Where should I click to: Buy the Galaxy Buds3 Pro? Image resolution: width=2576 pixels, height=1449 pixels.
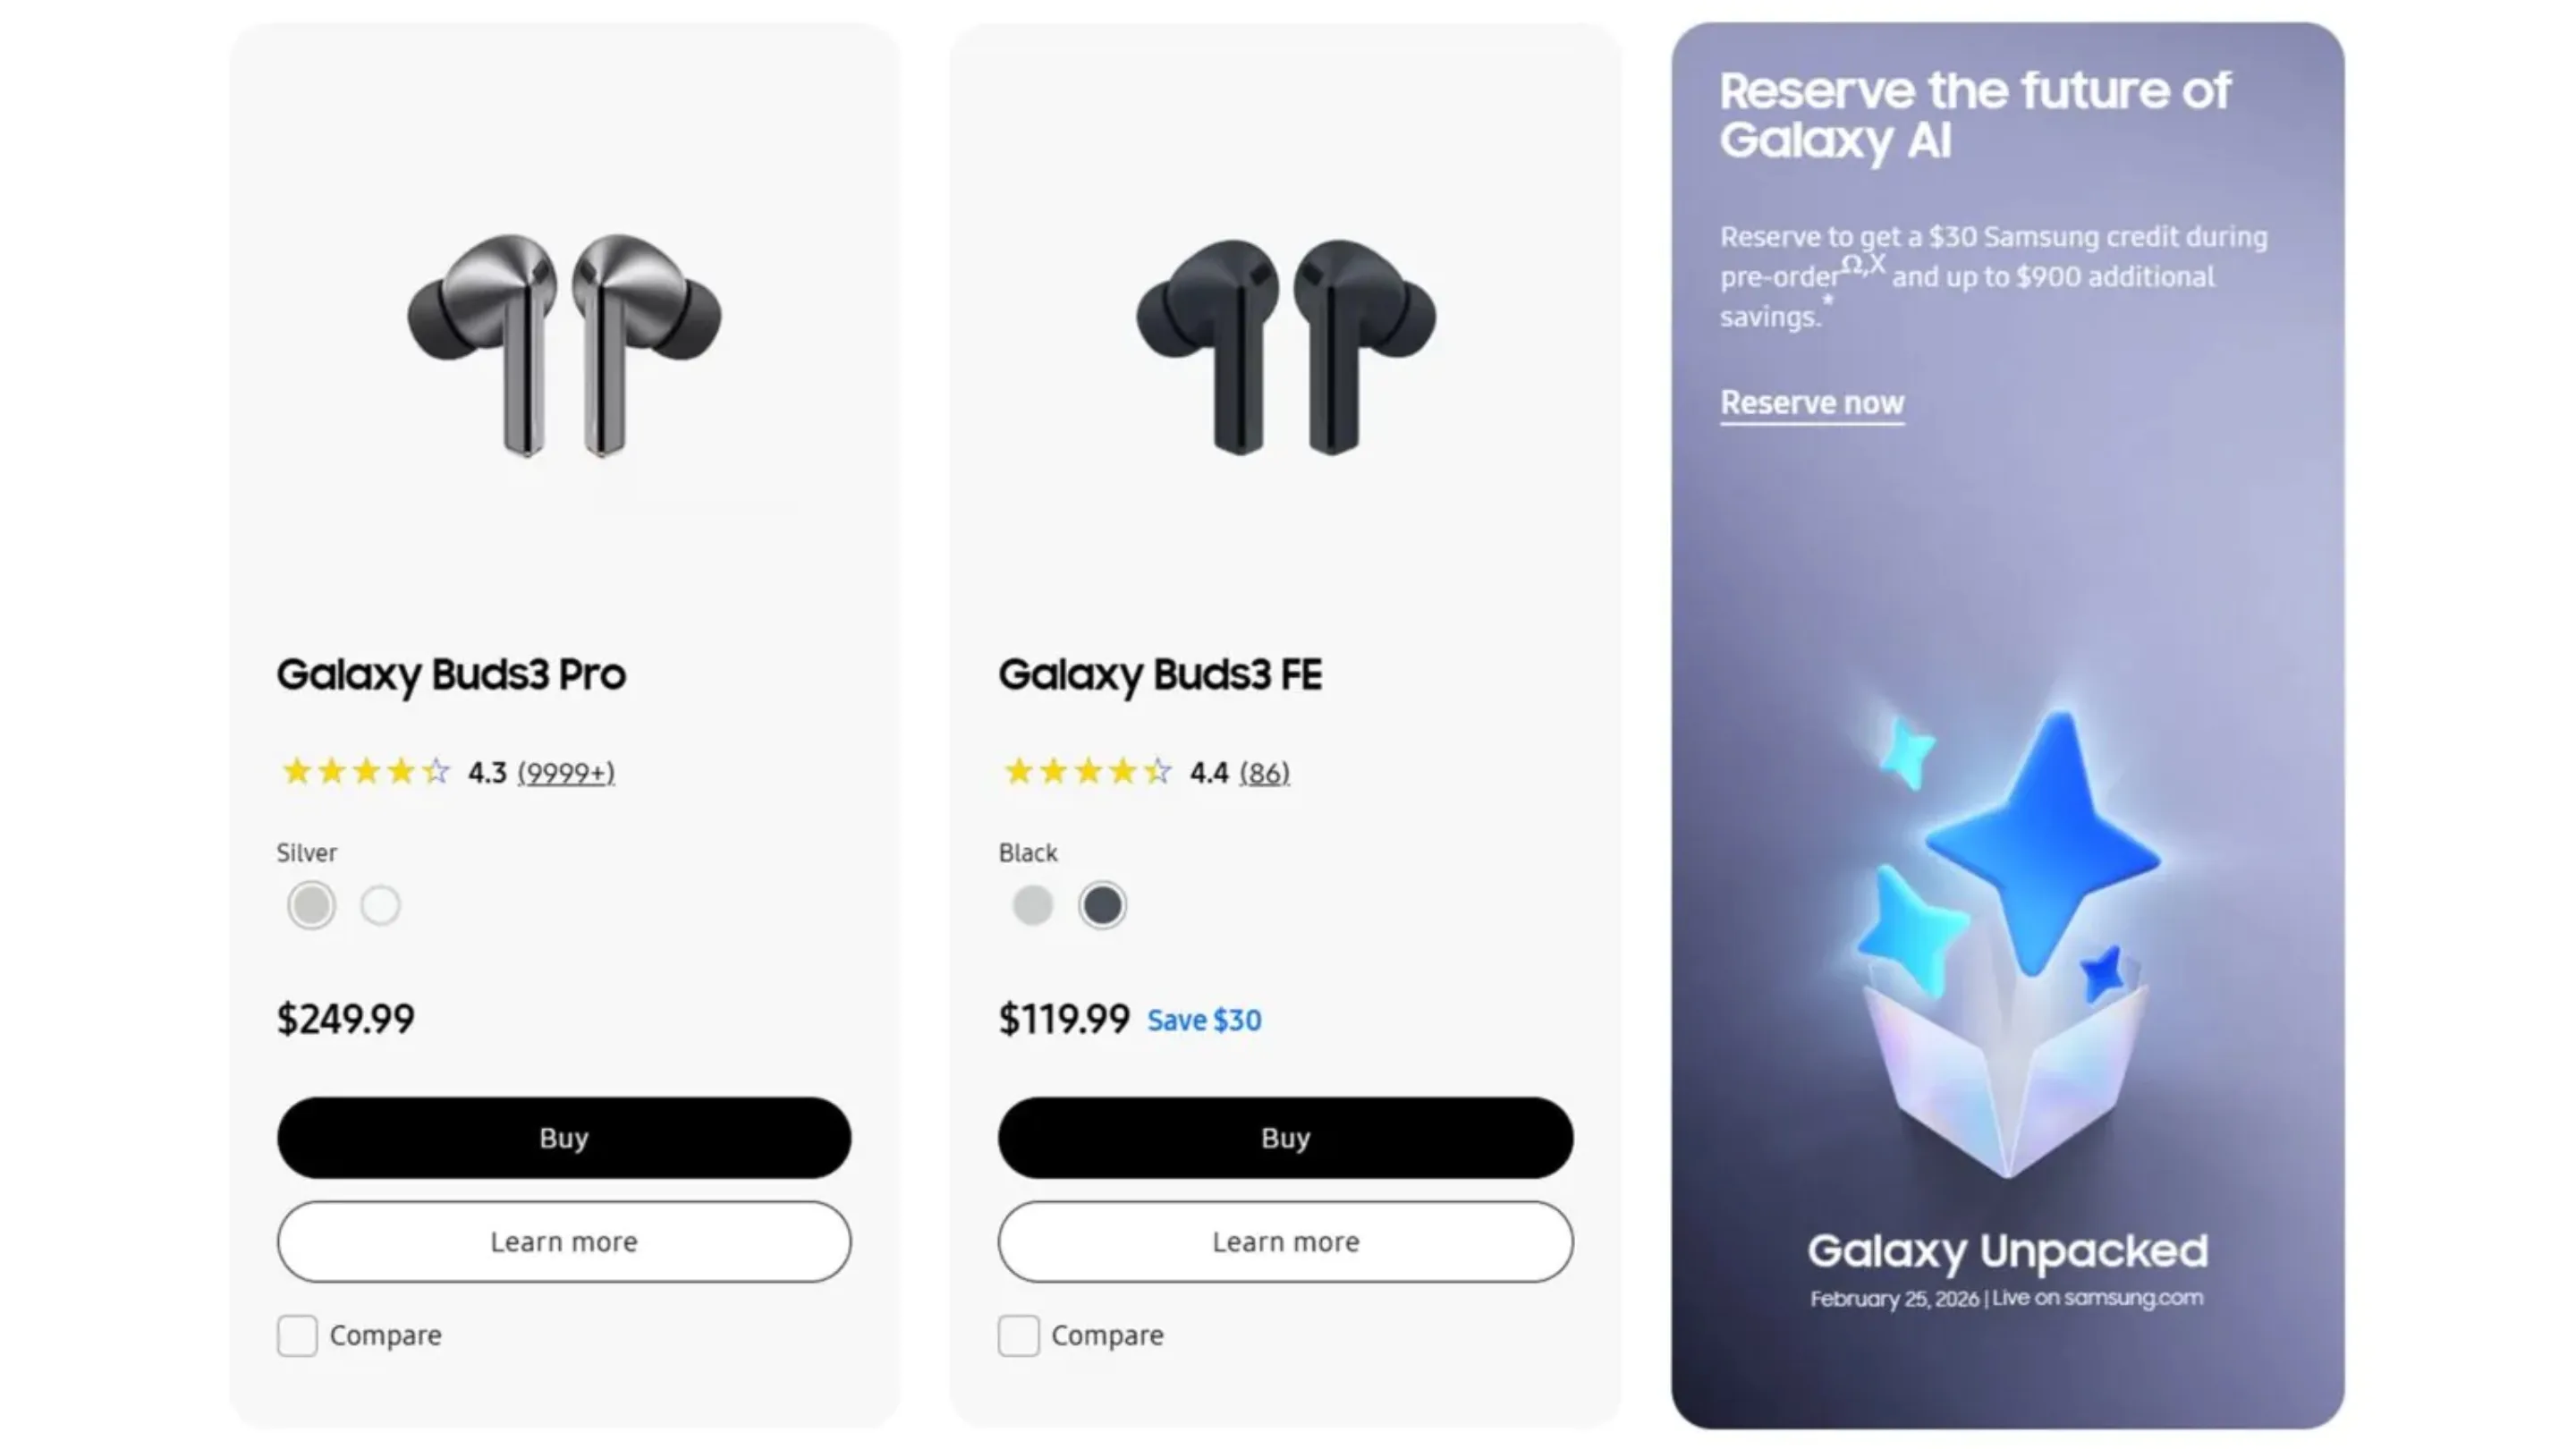(x=563, y=1137)
